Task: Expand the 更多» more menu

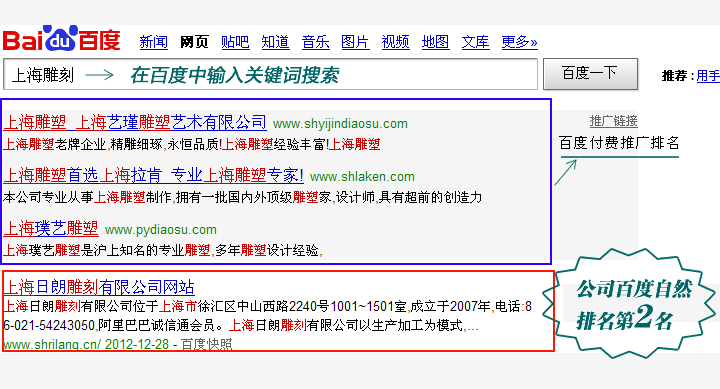Action: [519, 42]
